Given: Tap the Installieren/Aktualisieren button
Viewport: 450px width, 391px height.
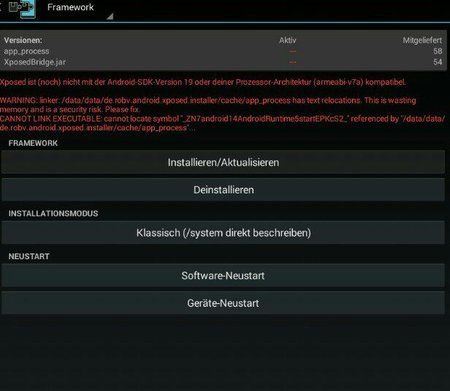Looking at the screenshot, I should click(223, 162).
